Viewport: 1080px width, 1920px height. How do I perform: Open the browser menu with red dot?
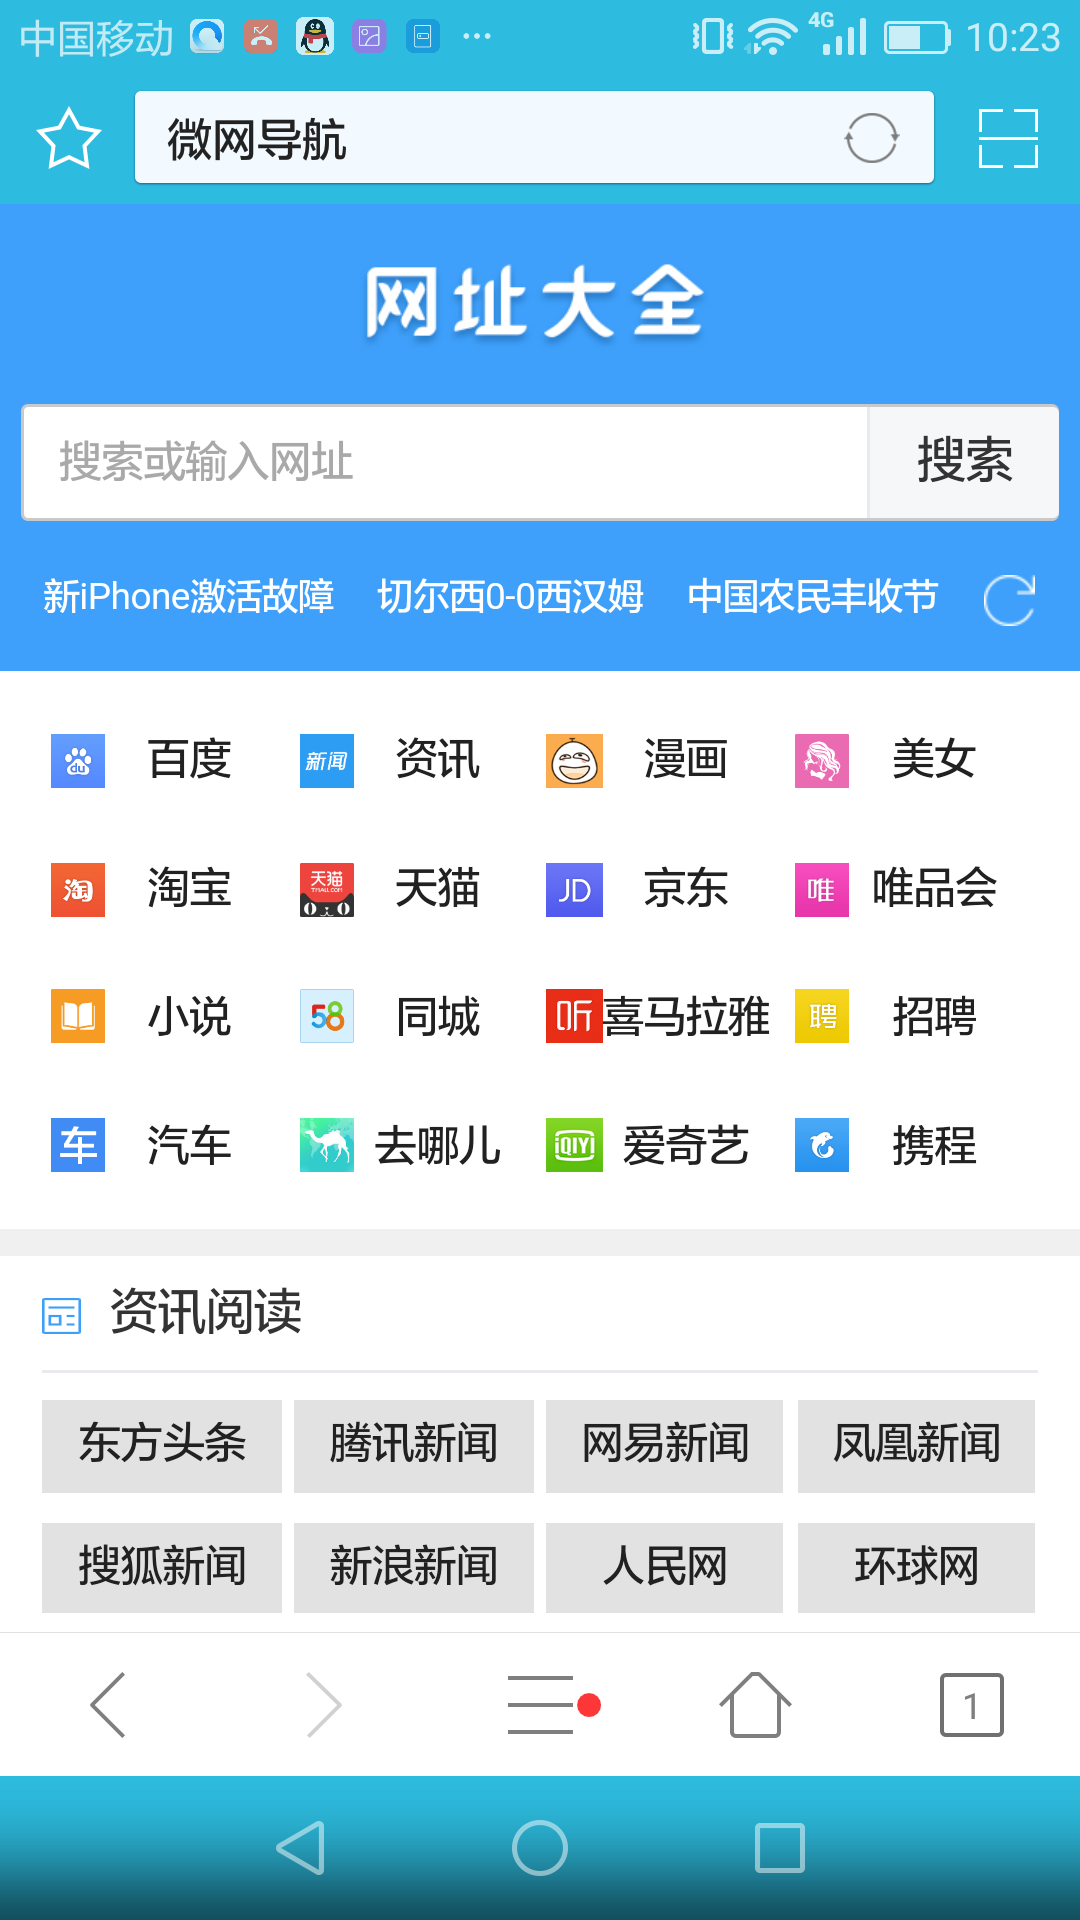click(553, 1705)
